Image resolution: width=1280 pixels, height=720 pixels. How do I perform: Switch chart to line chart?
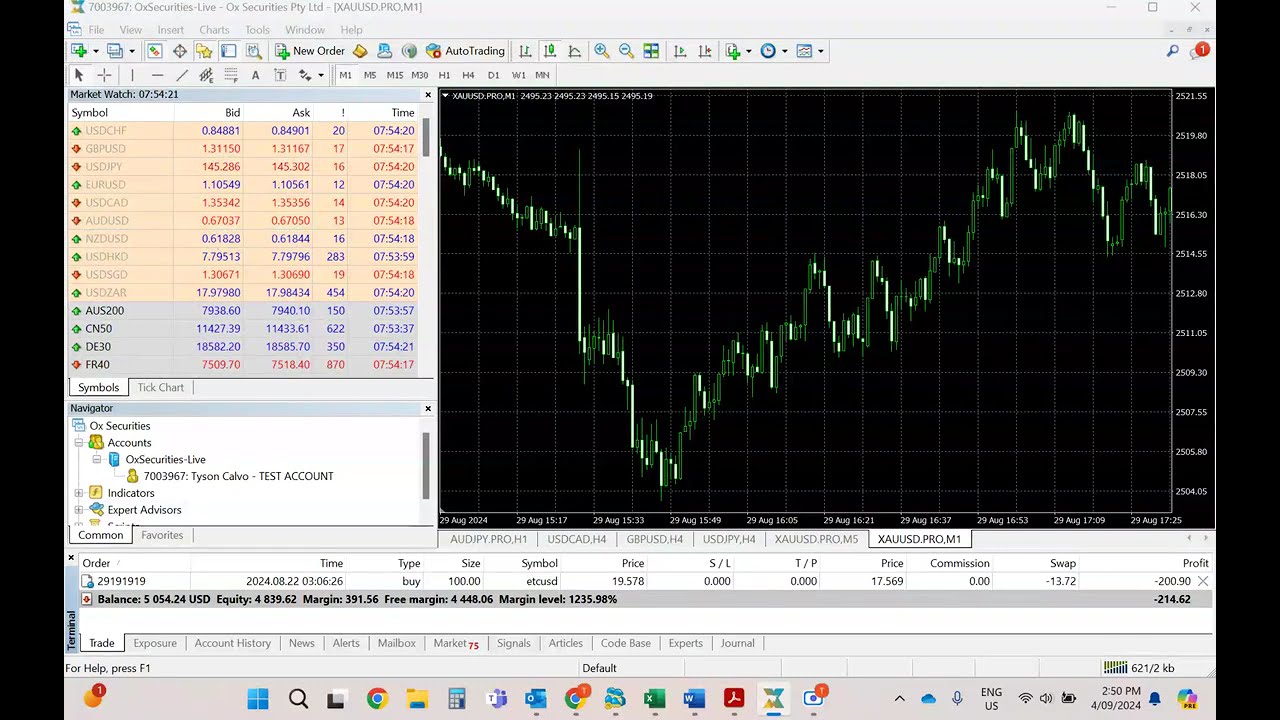(x=575, y=51)
